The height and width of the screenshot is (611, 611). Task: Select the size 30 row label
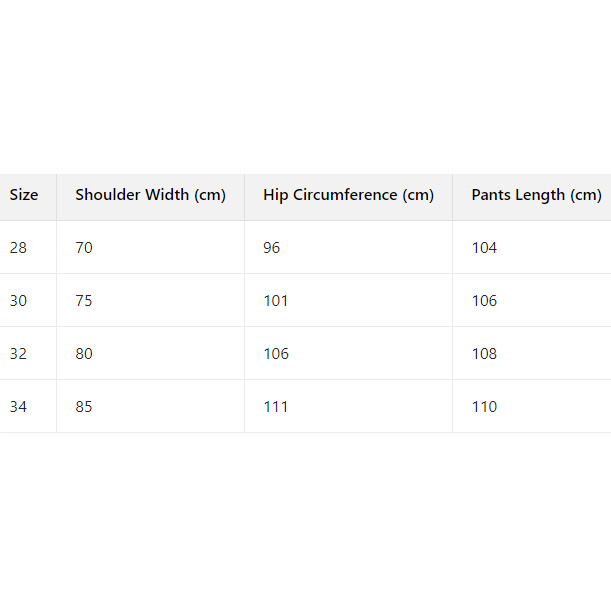(19, 301)
